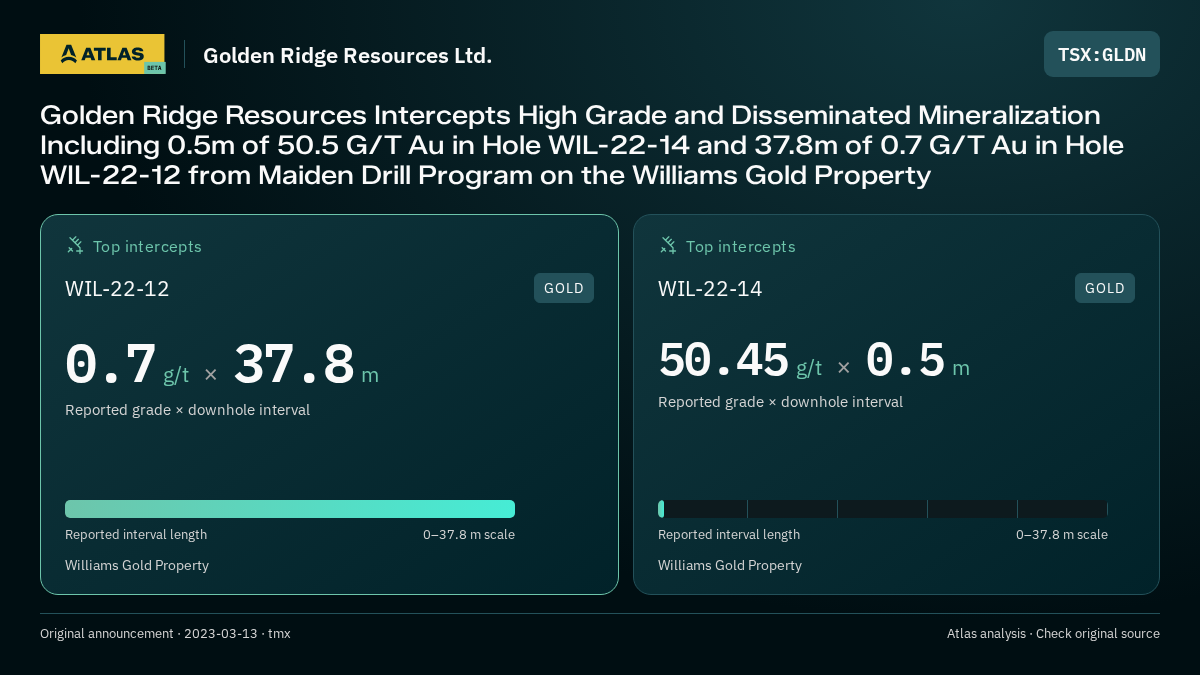The image size is (1200, 675).
Task: Click the 37.8 m interval value
Action: 306,366
